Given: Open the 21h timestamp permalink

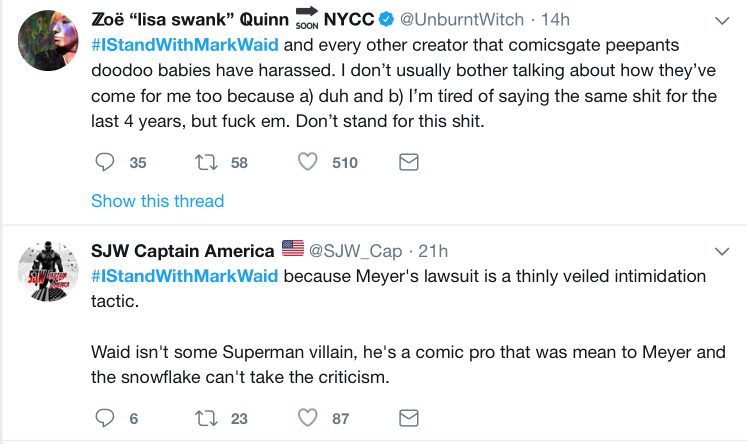Looking at the screenshot, I should (x=433, y=251).
